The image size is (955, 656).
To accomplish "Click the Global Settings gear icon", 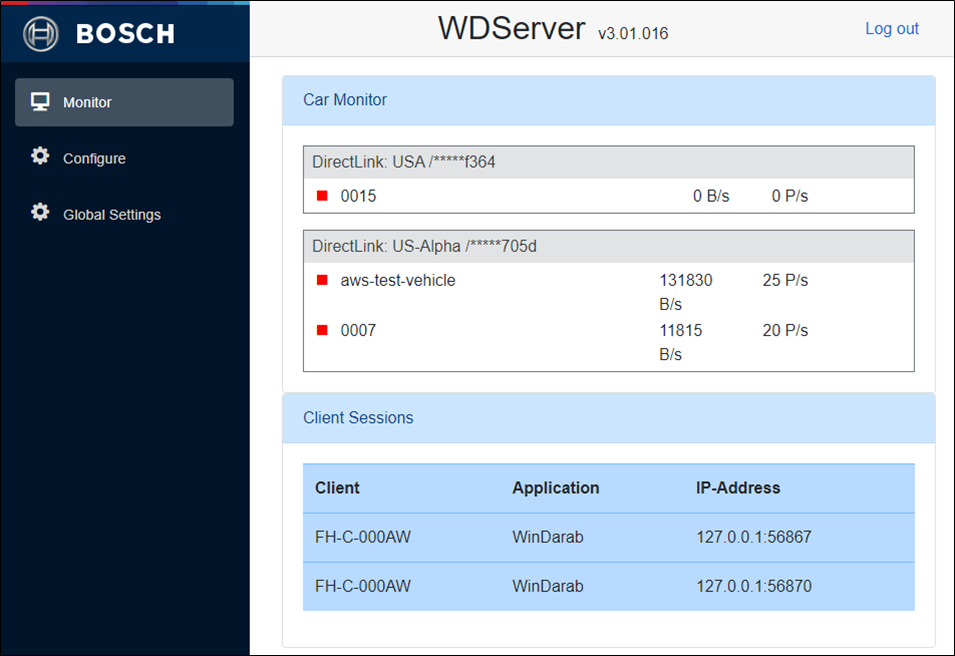I will (40, 213).
